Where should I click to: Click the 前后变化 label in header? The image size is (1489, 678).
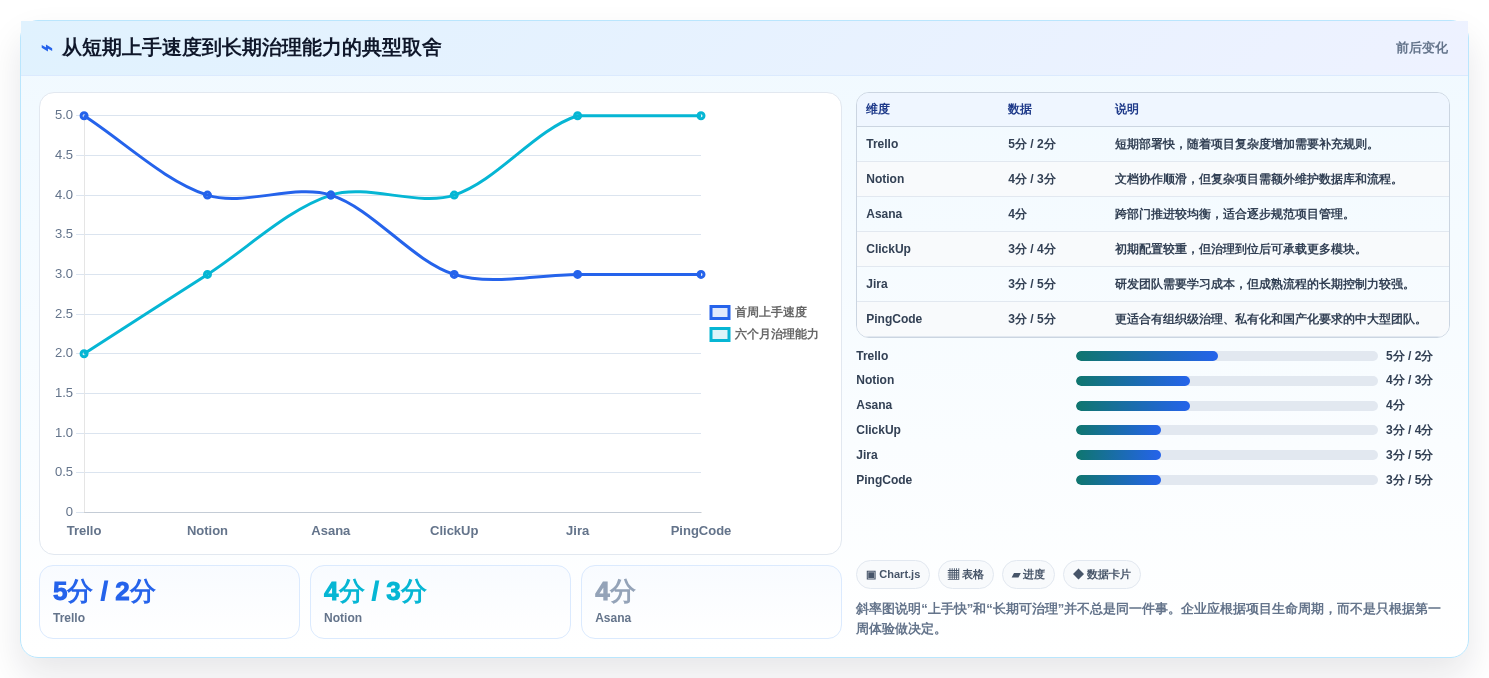[x=1421, y=48]
